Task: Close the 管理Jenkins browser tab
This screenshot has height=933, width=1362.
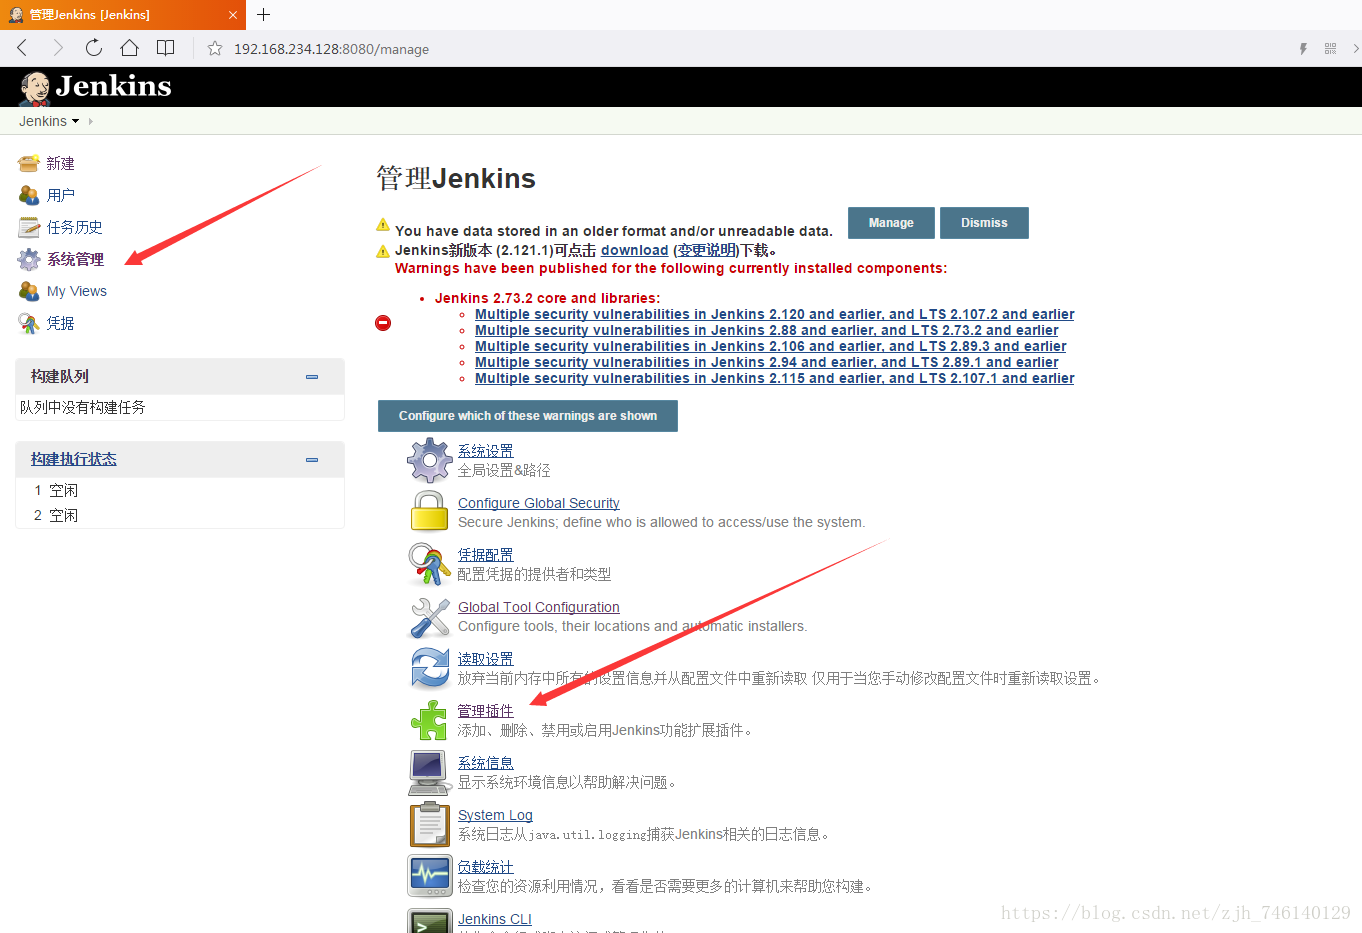Action: pos(232,15)
